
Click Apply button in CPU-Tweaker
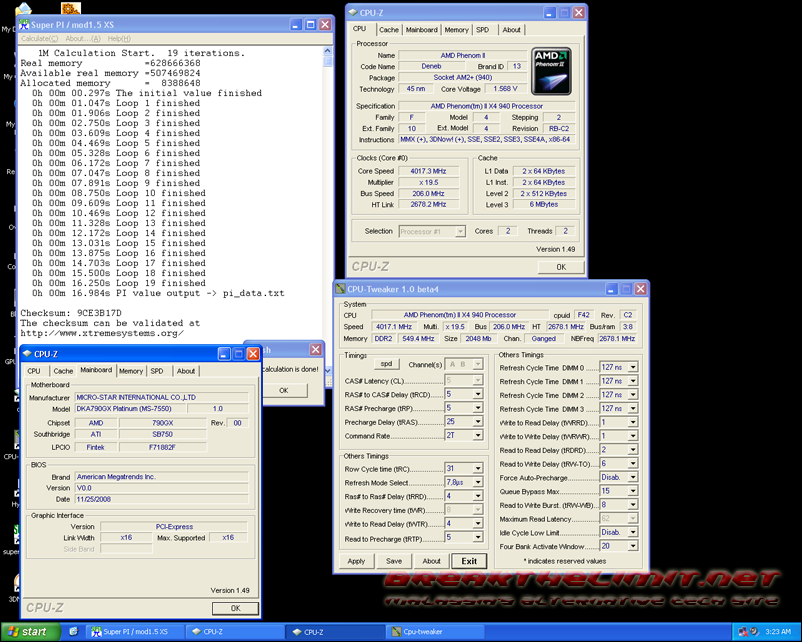coord(356,561)
